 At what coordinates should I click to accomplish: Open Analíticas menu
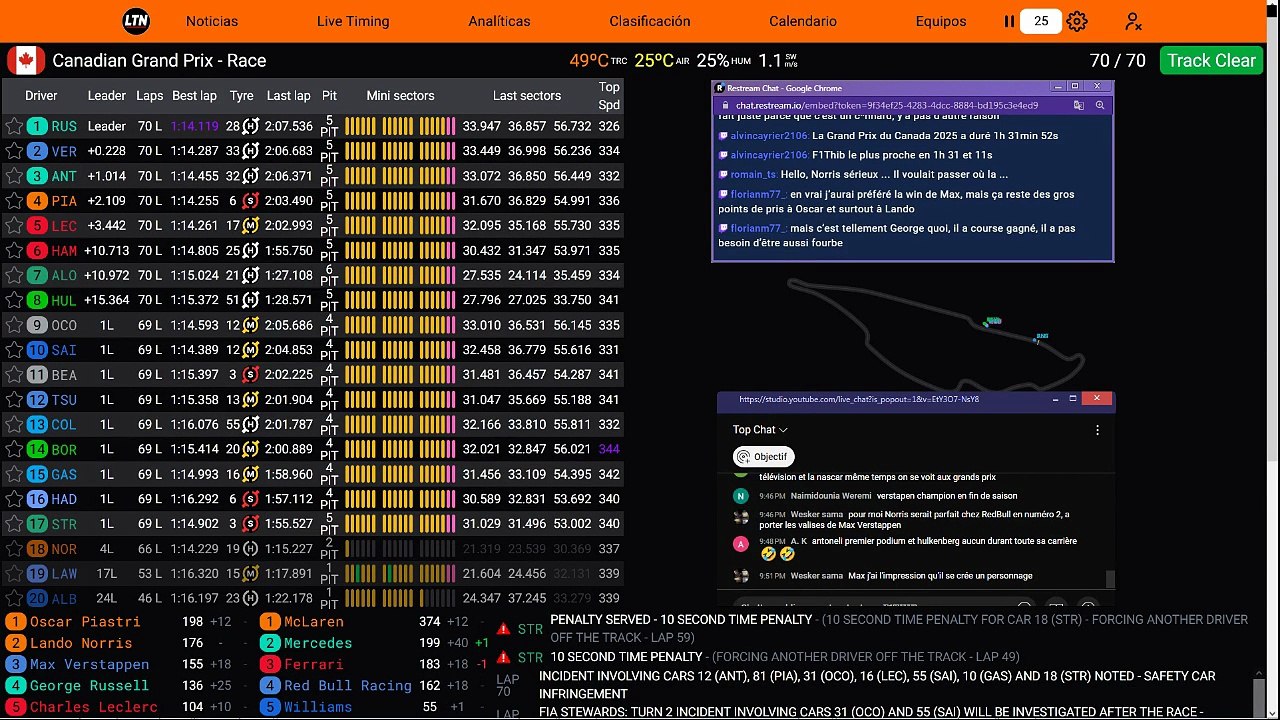[x=499, y=21]
